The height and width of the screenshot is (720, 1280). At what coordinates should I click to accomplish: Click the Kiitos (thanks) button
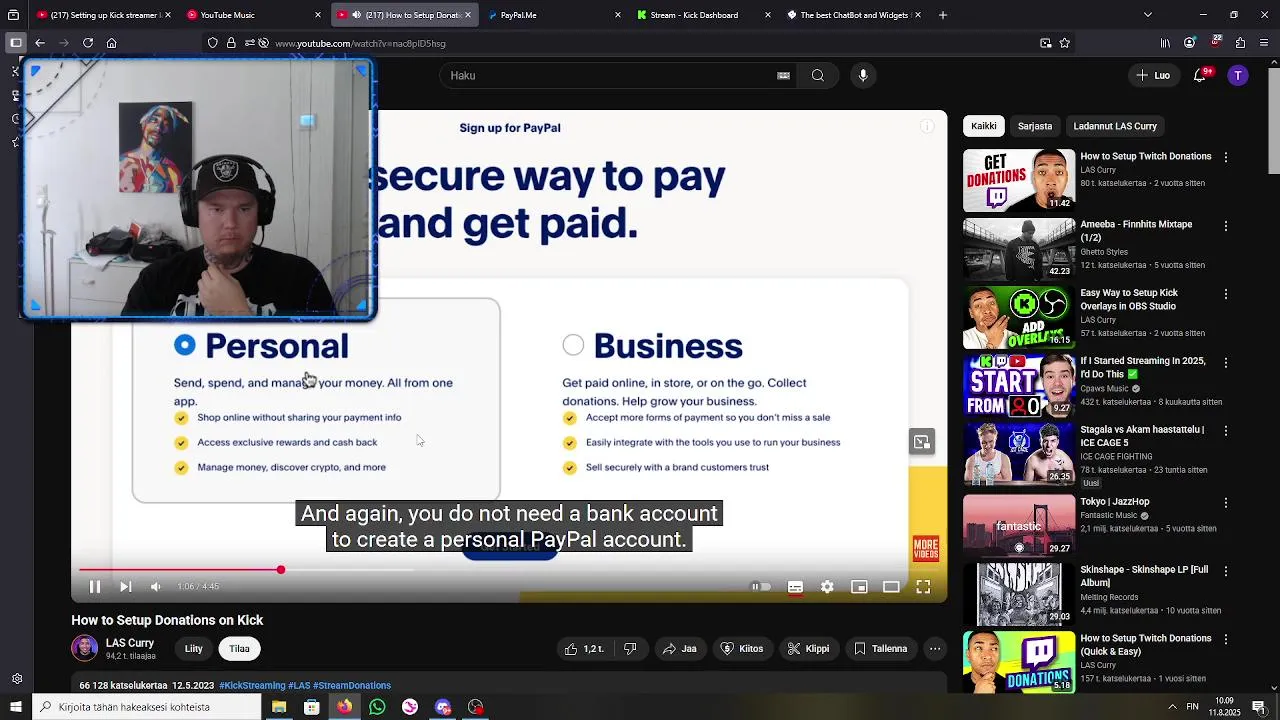(742, 649)
